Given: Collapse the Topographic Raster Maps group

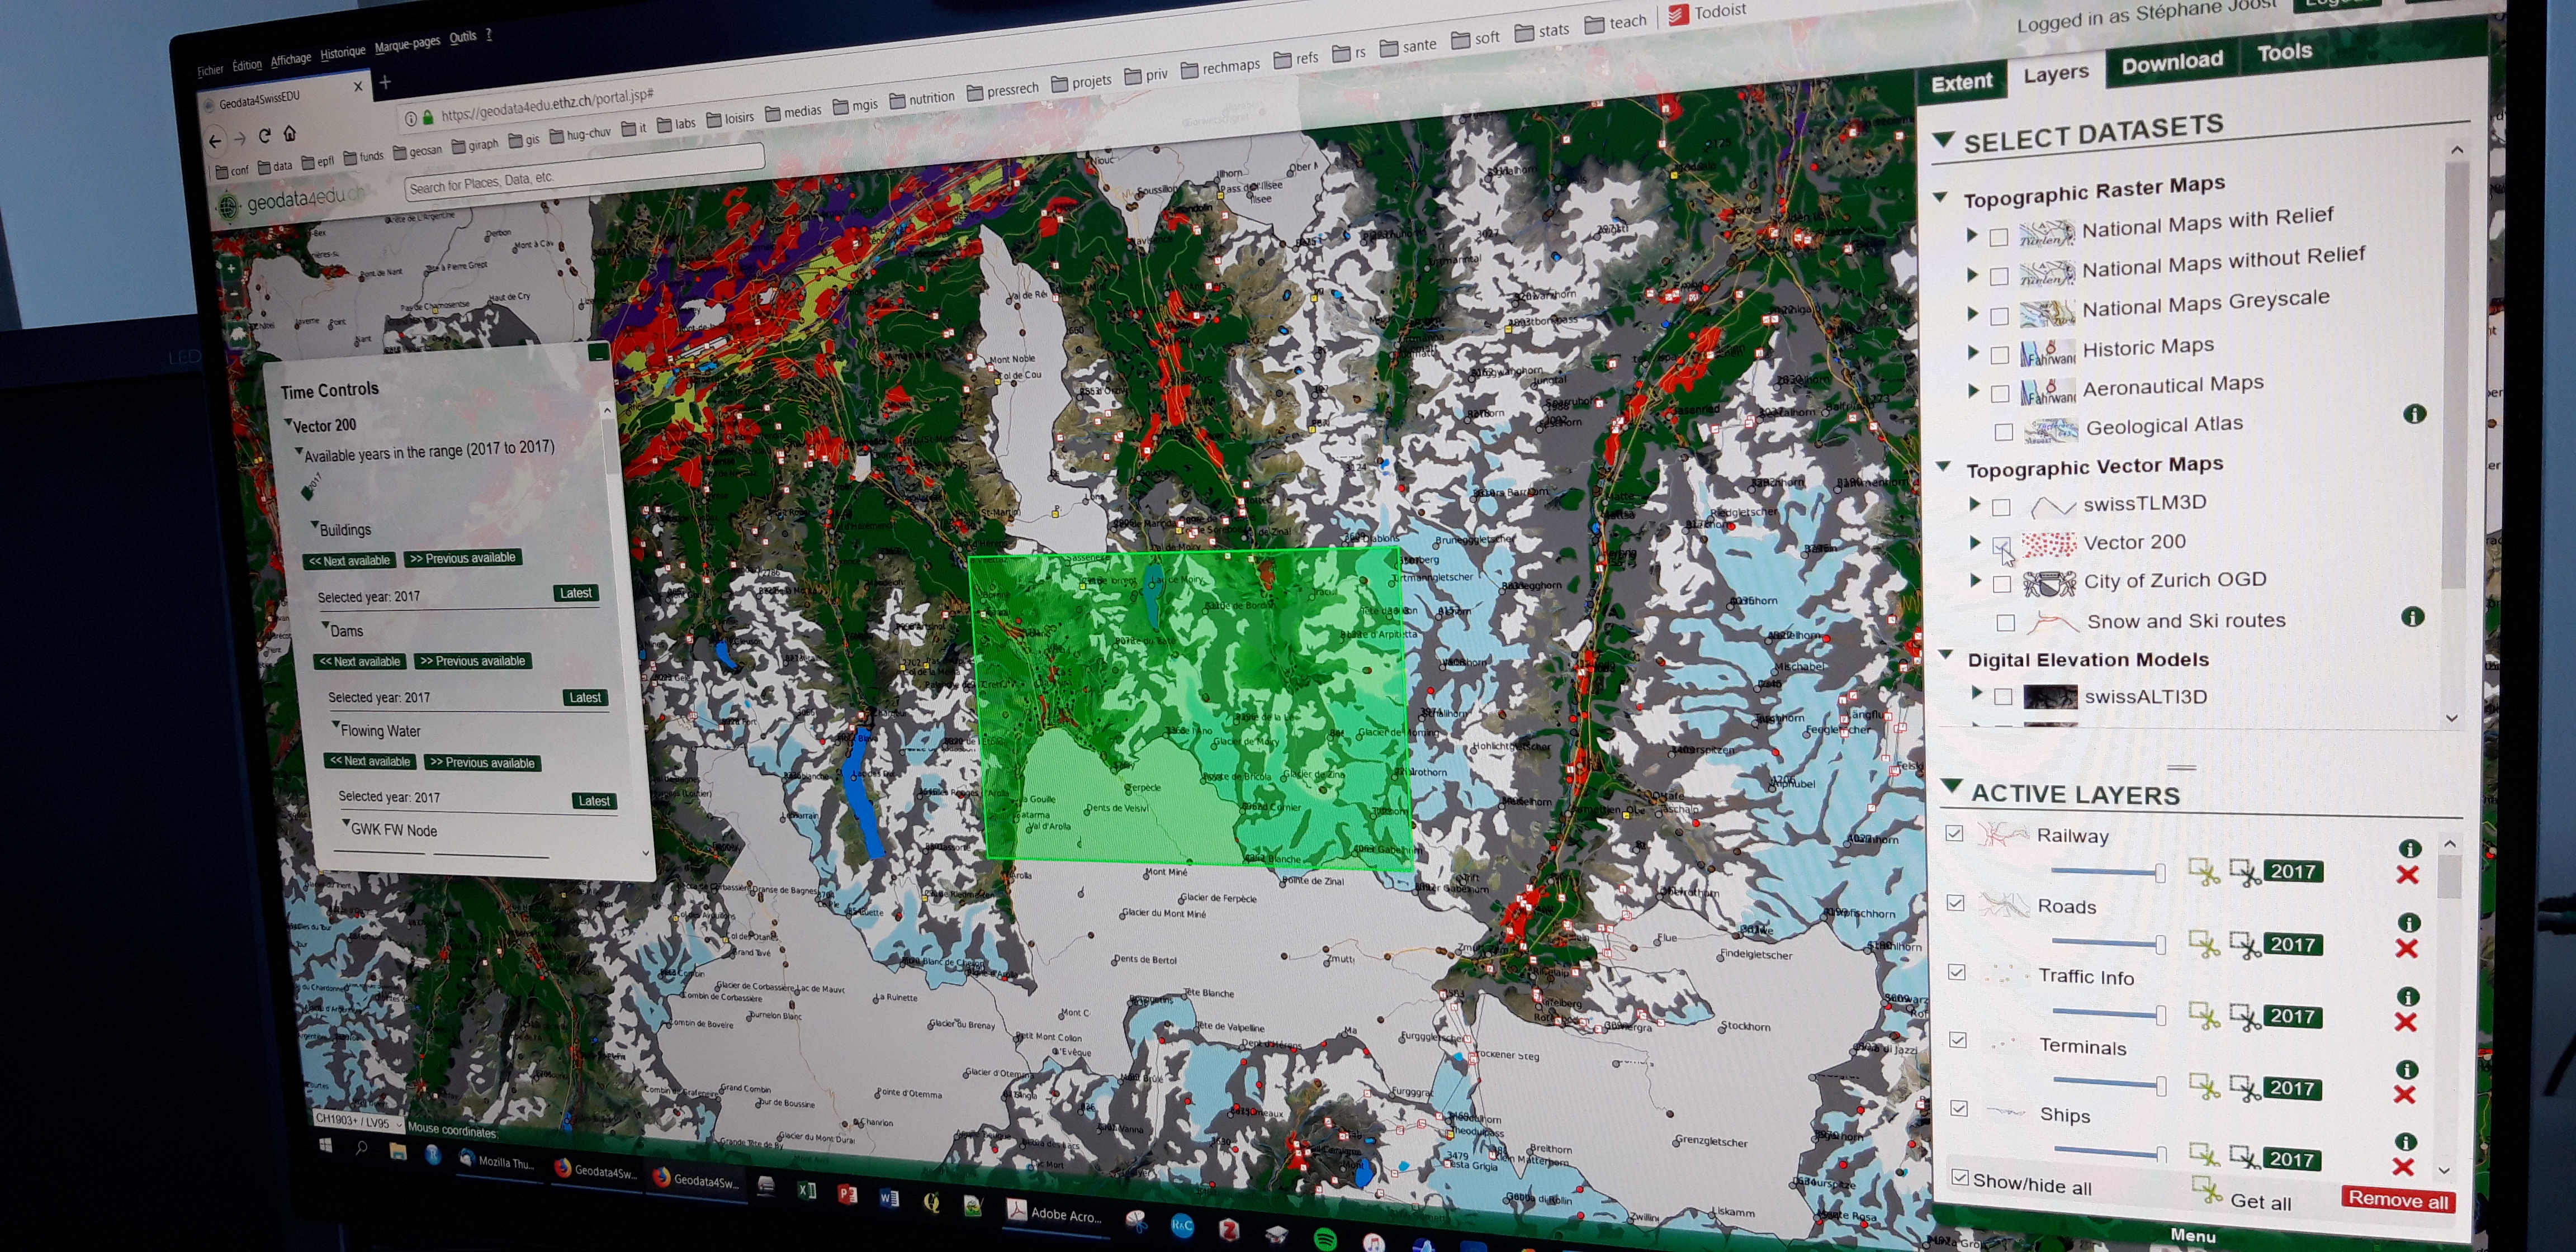Looking at the screenshot, I should point(1941,198).
